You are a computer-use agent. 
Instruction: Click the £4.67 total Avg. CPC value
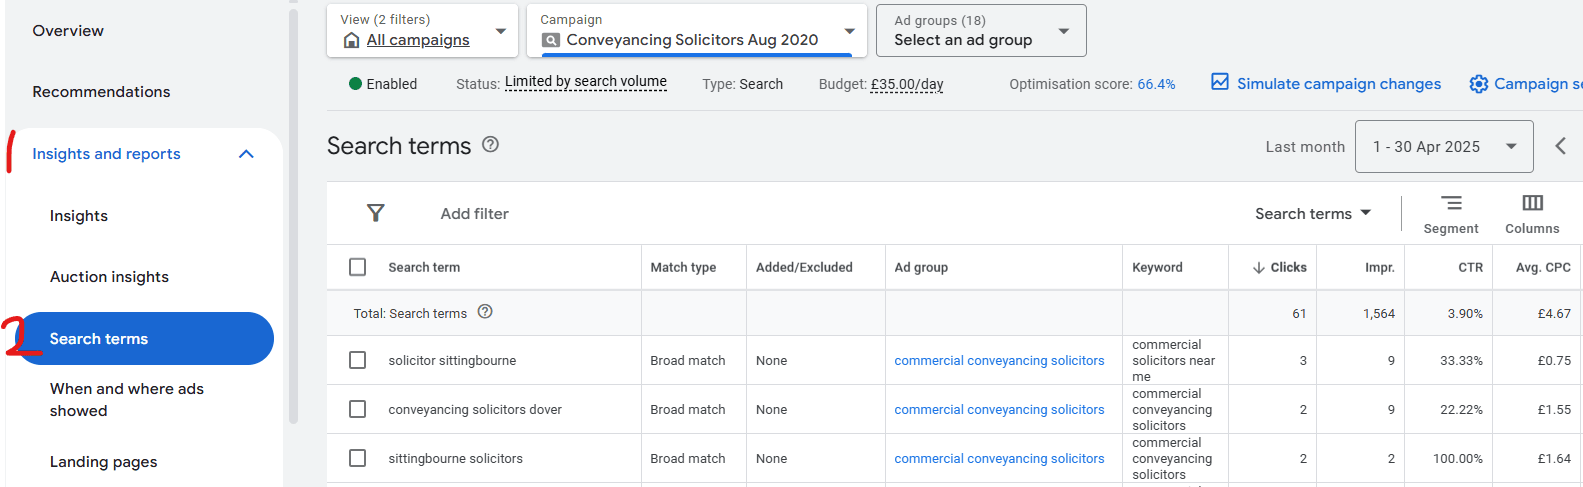(1554, 313)
